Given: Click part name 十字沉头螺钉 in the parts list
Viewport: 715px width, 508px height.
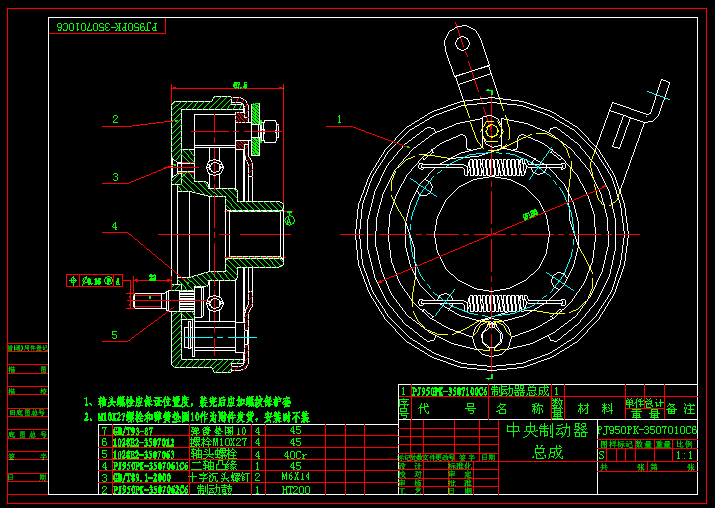Looking at the screenshot, I should point(220,477).
